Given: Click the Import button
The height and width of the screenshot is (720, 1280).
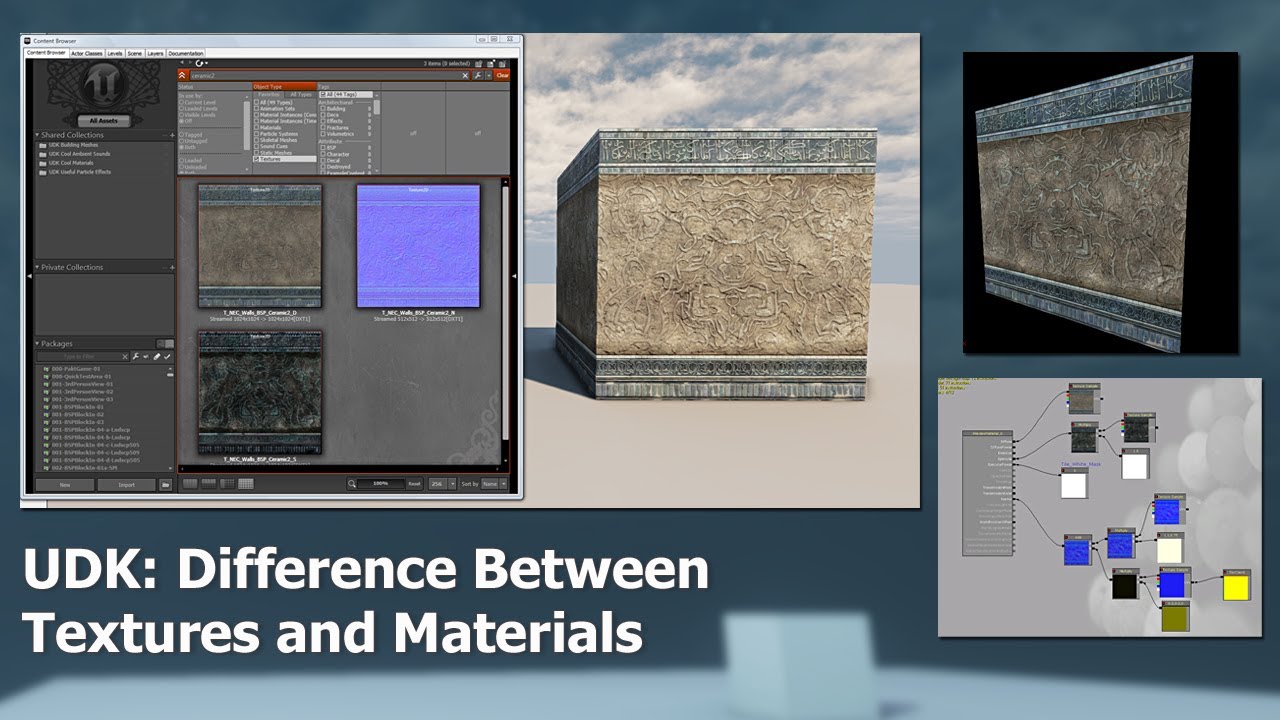Looking at the screenshot, I should [126, 484].
